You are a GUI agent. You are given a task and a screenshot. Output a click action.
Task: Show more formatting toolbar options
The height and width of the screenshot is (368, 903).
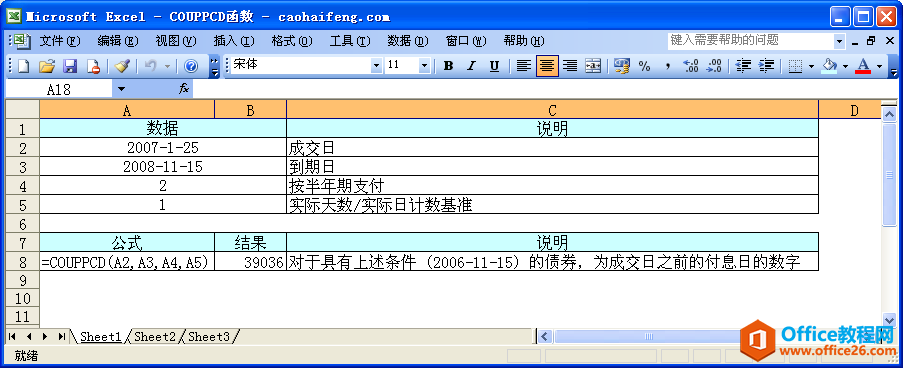click(x=893, y=66)
